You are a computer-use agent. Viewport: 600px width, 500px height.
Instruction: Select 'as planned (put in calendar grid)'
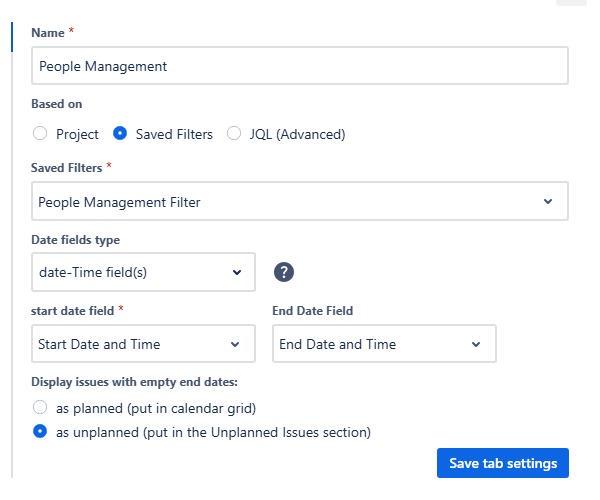(40, 407)
